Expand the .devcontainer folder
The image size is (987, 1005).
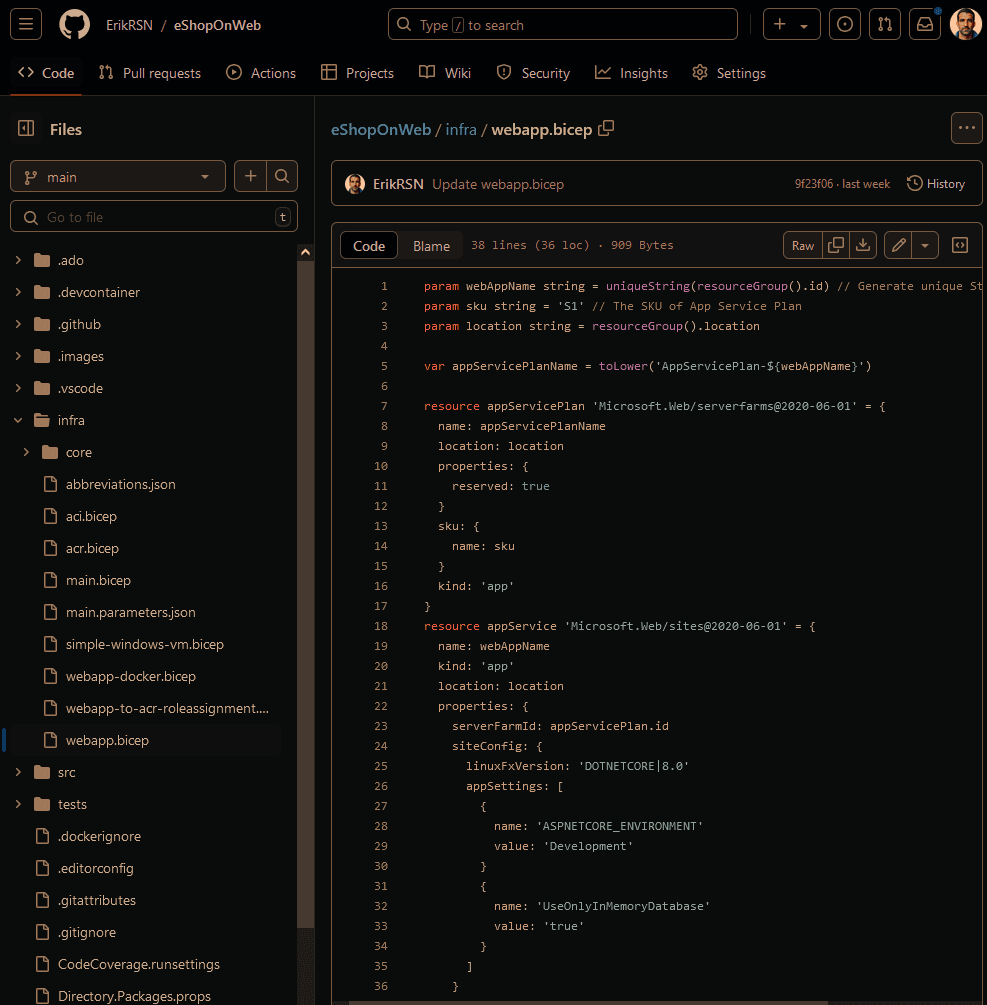click(x=18, y=292)
